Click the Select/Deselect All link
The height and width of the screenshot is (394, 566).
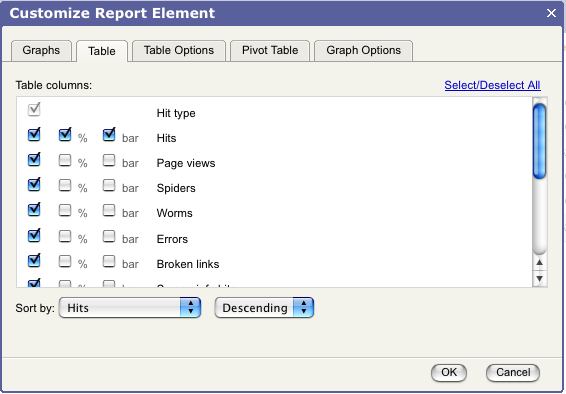coord(492,85)
